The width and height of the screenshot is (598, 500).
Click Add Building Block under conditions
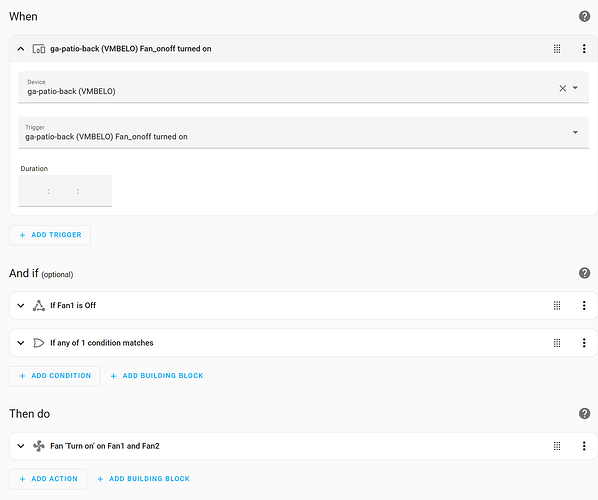pyautogui.click(x=157, y=376)
